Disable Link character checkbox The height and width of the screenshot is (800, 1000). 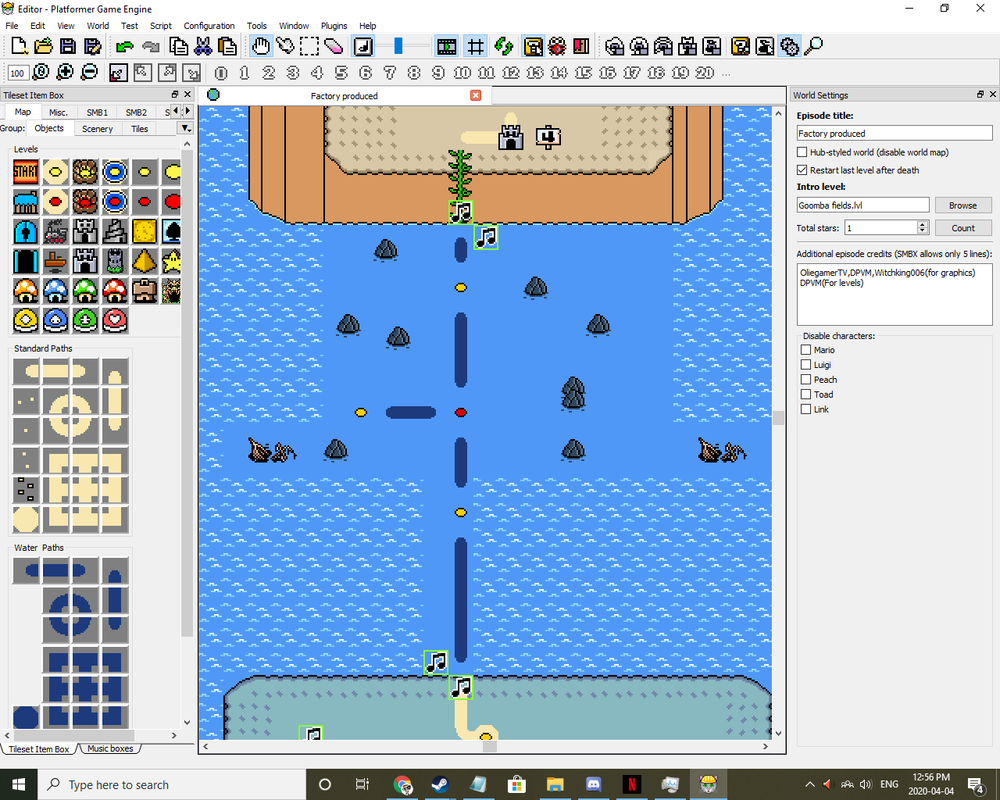pos(805,409)
